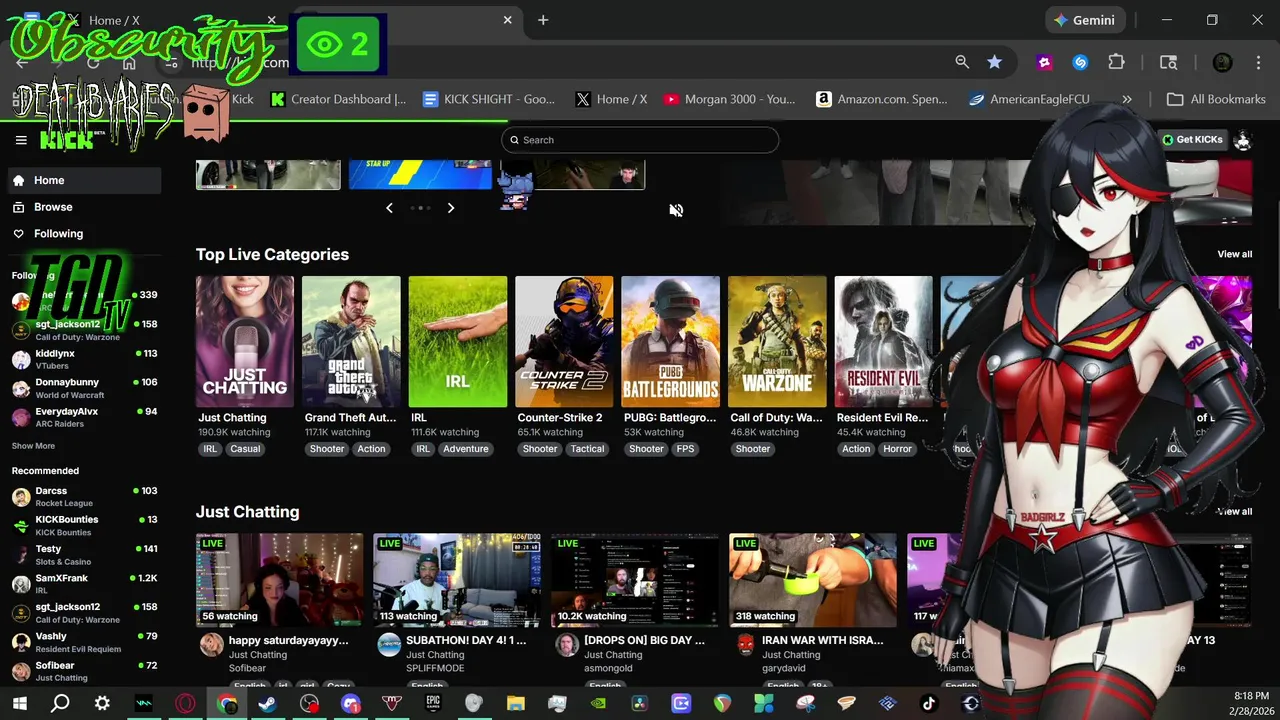Click Tactical tag under Counter-Strike 2
The height and width of the screenshot is (720, 1280).
[587, 449]
